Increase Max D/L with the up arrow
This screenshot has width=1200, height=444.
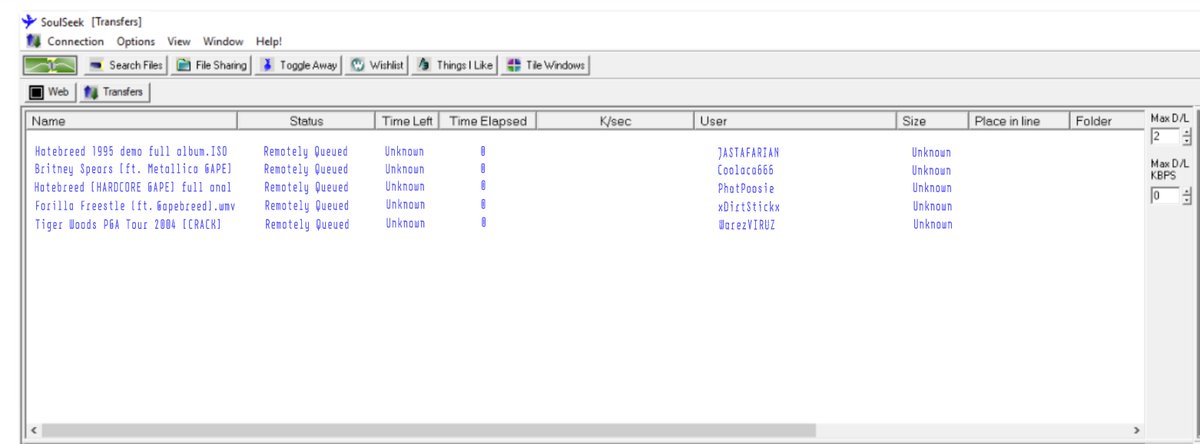(x=1187, y=133)
